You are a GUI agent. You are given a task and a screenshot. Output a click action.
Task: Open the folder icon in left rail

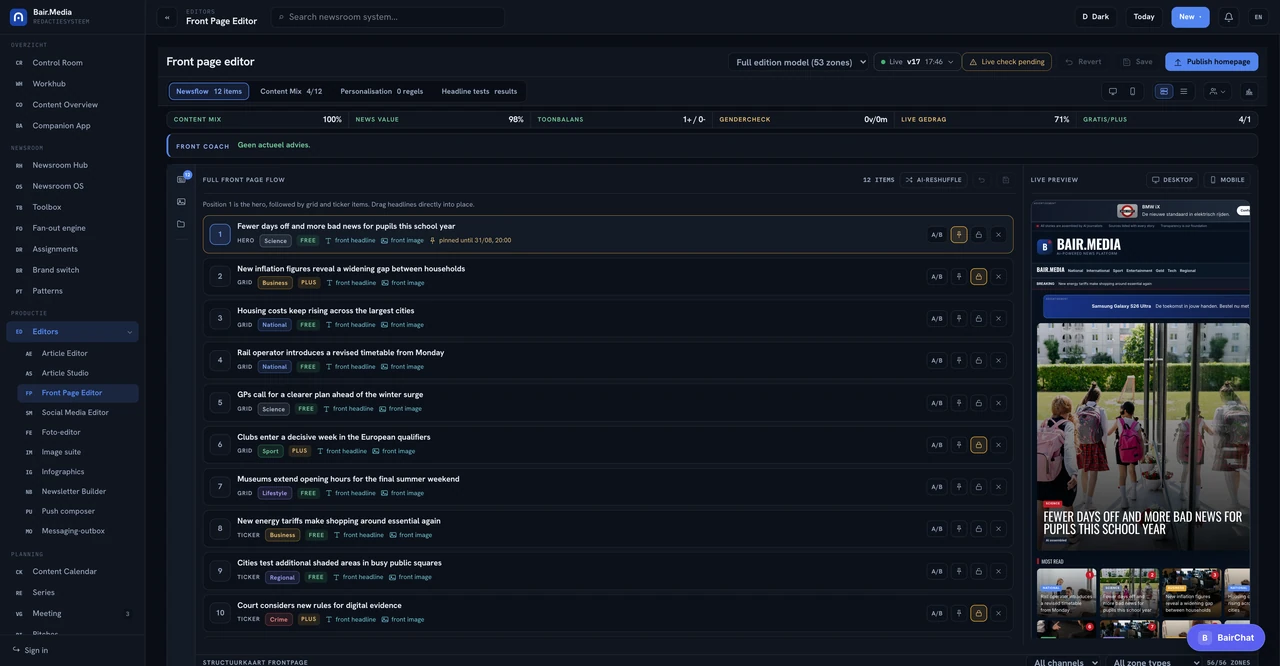click(181, 224)
